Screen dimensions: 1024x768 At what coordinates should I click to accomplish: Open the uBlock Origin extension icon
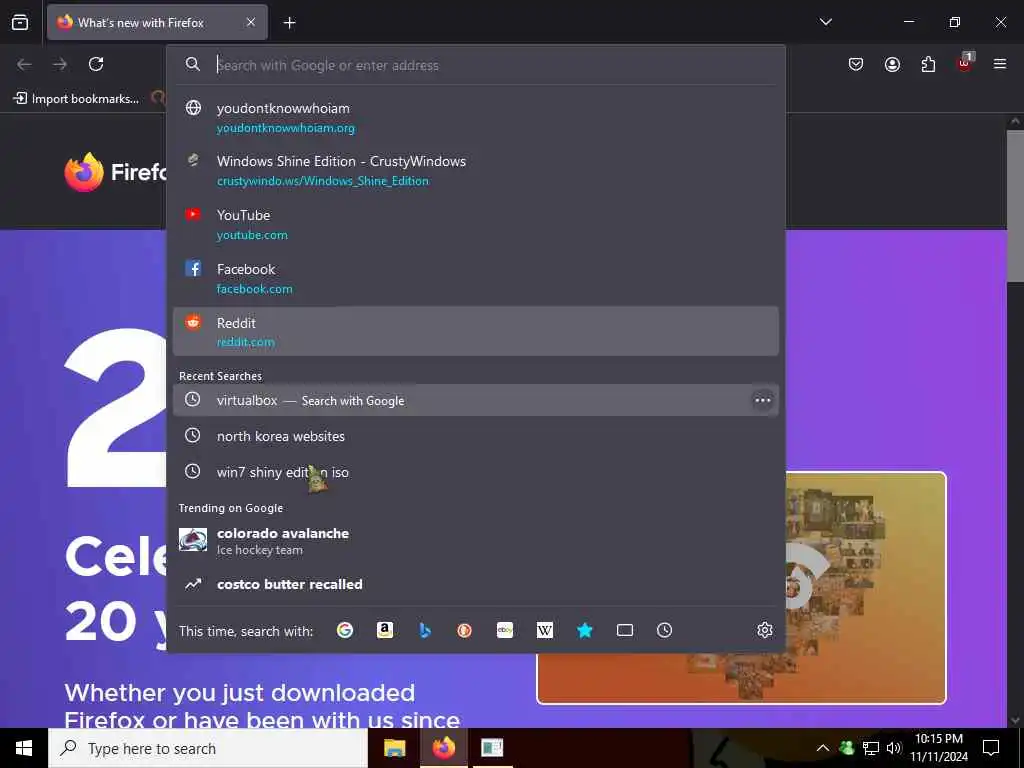(x=965, y=63)
